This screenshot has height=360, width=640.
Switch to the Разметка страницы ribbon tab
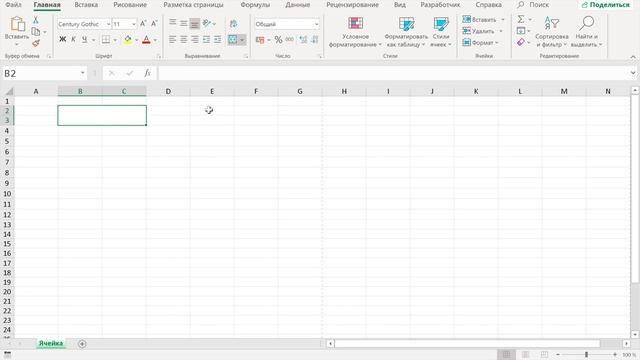pos(193,5)
